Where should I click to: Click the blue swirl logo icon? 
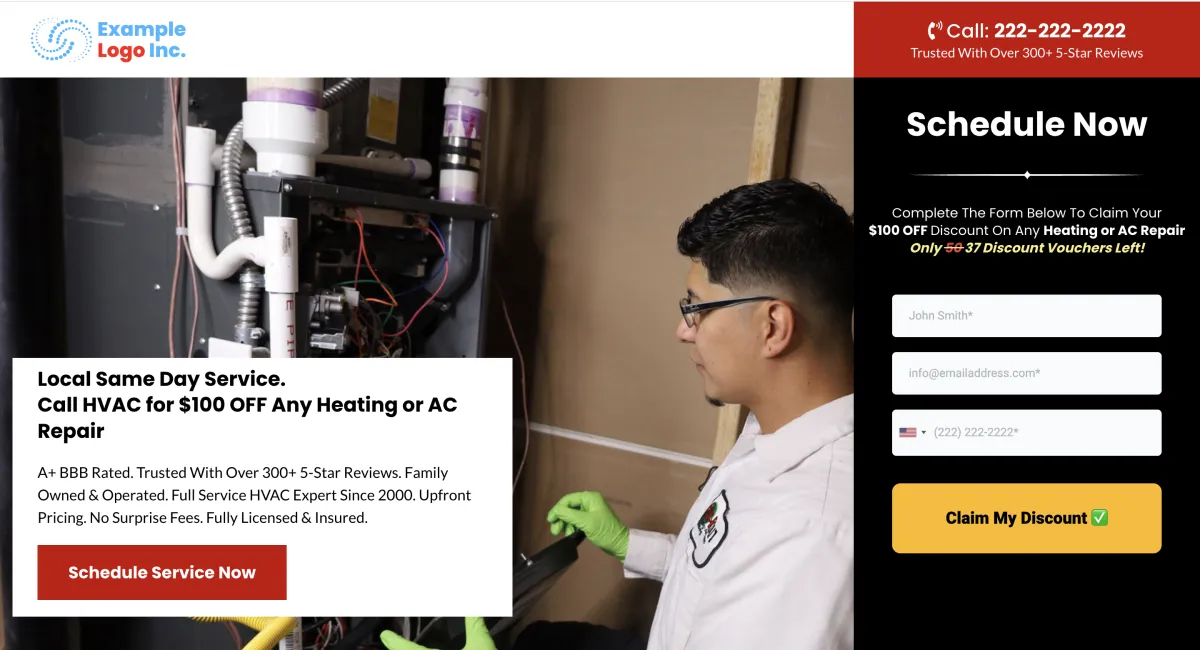pos(61,40)
